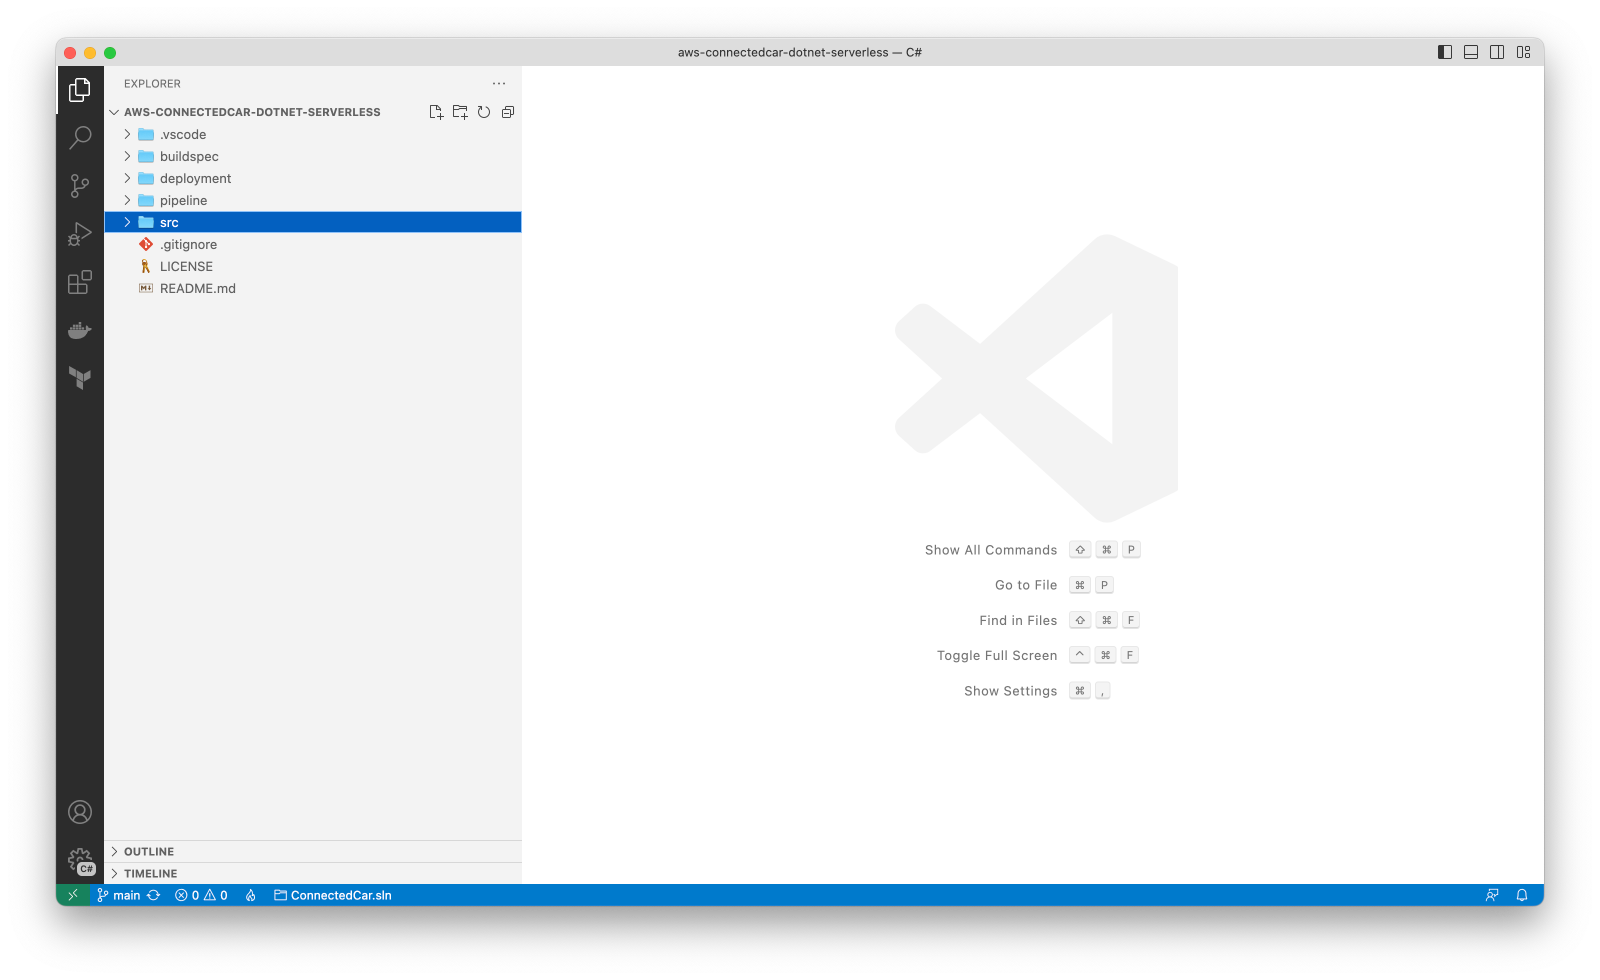Click the Synchronize Changes icon
The width and height of the screenshot is (1600, 980).
point(154,895)
